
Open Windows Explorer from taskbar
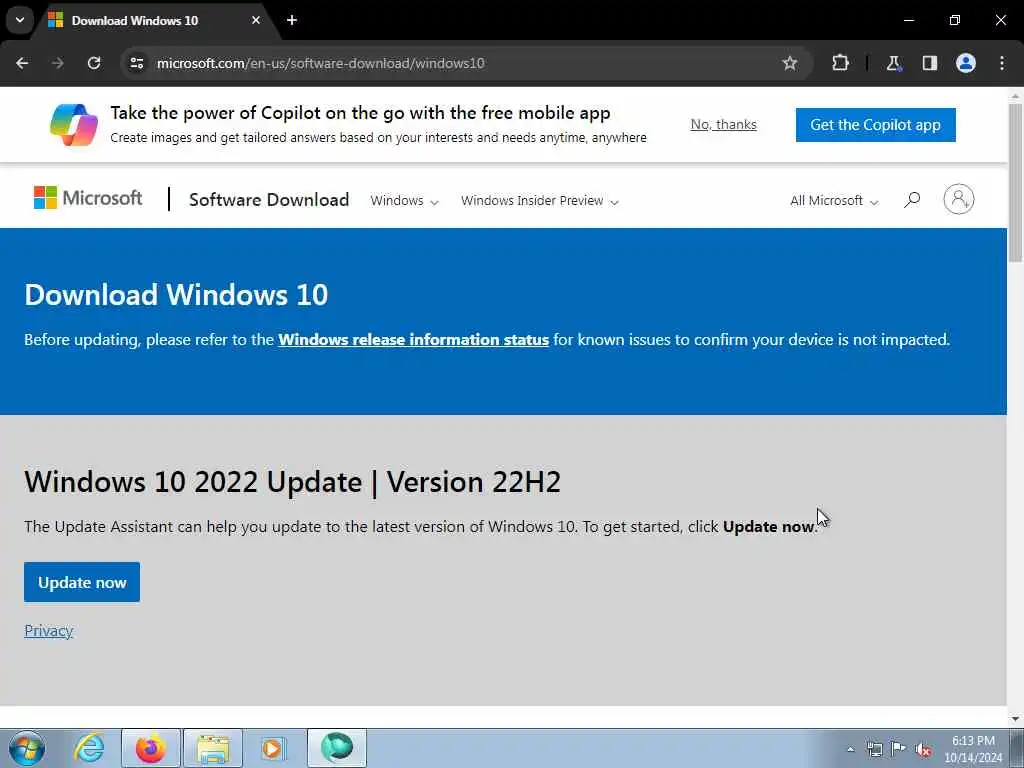click(213, 748)
